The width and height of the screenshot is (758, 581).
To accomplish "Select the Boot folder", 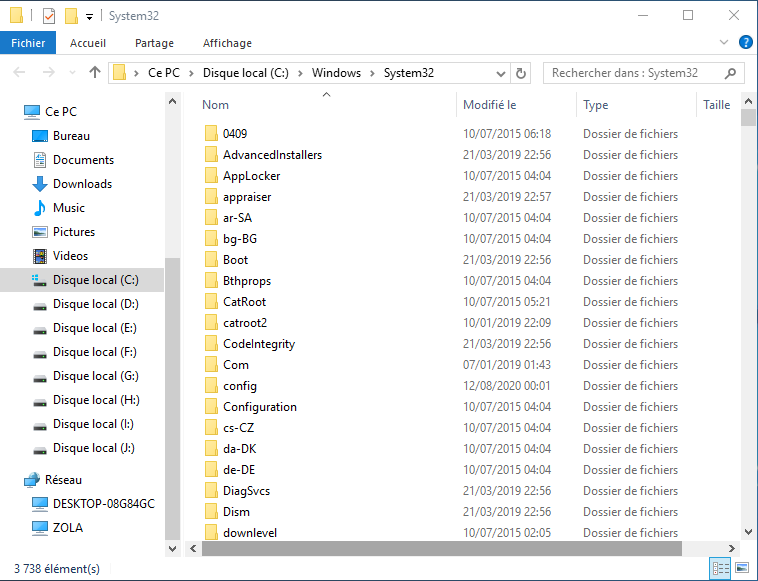I will coord(235,260).
